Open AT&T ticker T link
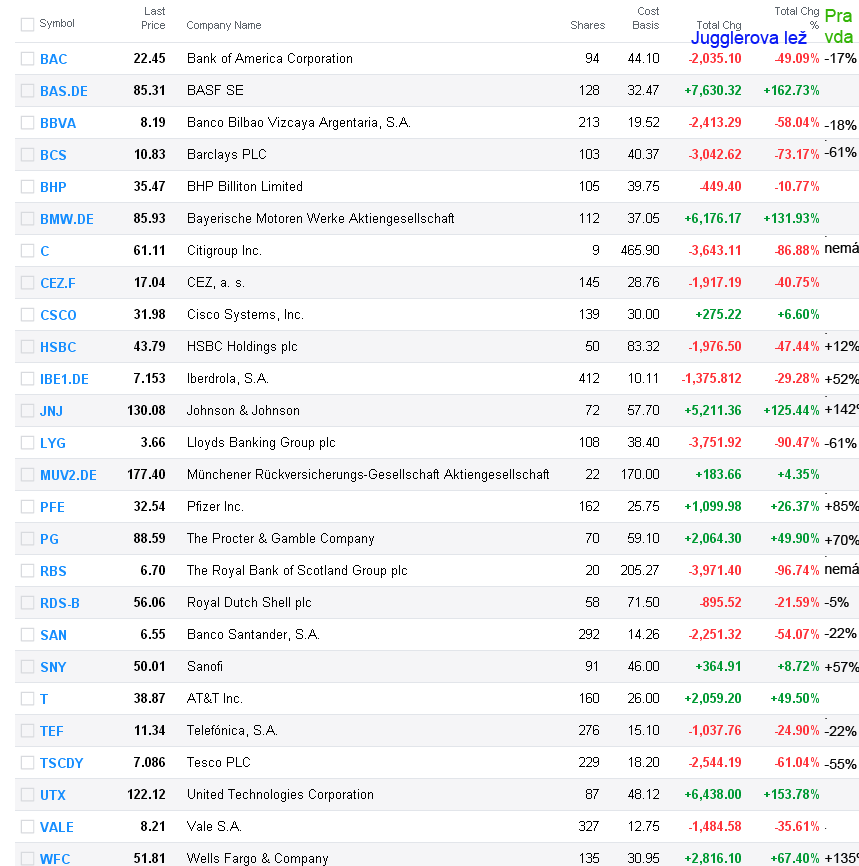 coord(44,700)
